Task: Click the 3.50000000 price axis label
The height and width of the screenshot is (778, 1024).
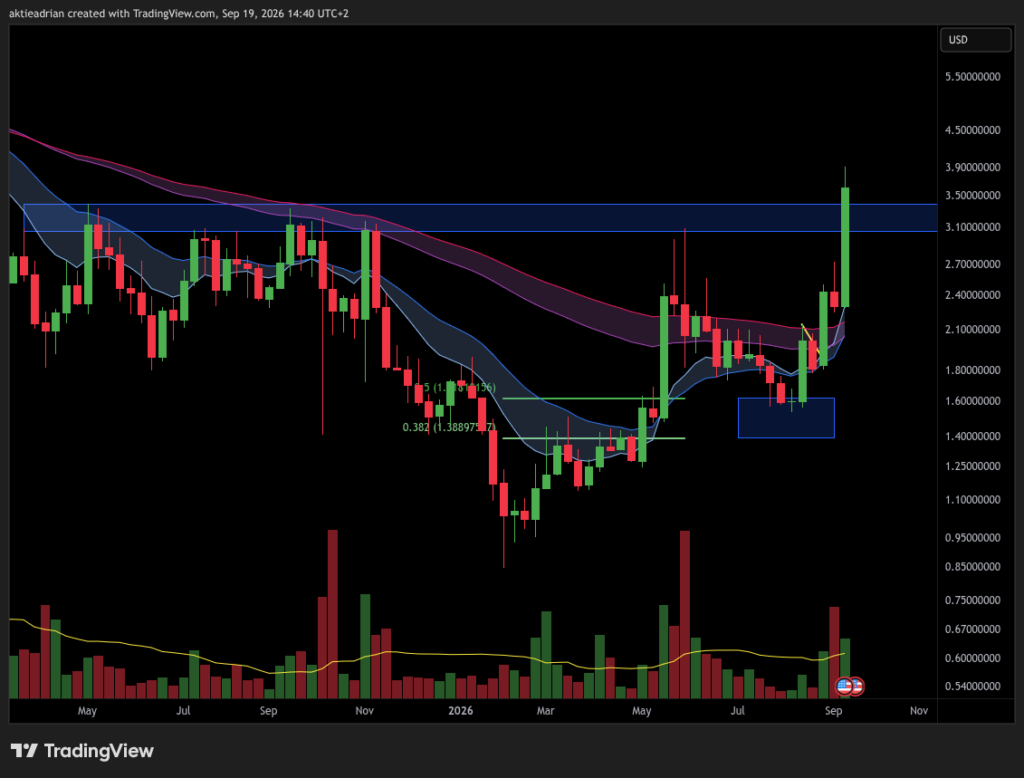Action: tap(972, 195)
